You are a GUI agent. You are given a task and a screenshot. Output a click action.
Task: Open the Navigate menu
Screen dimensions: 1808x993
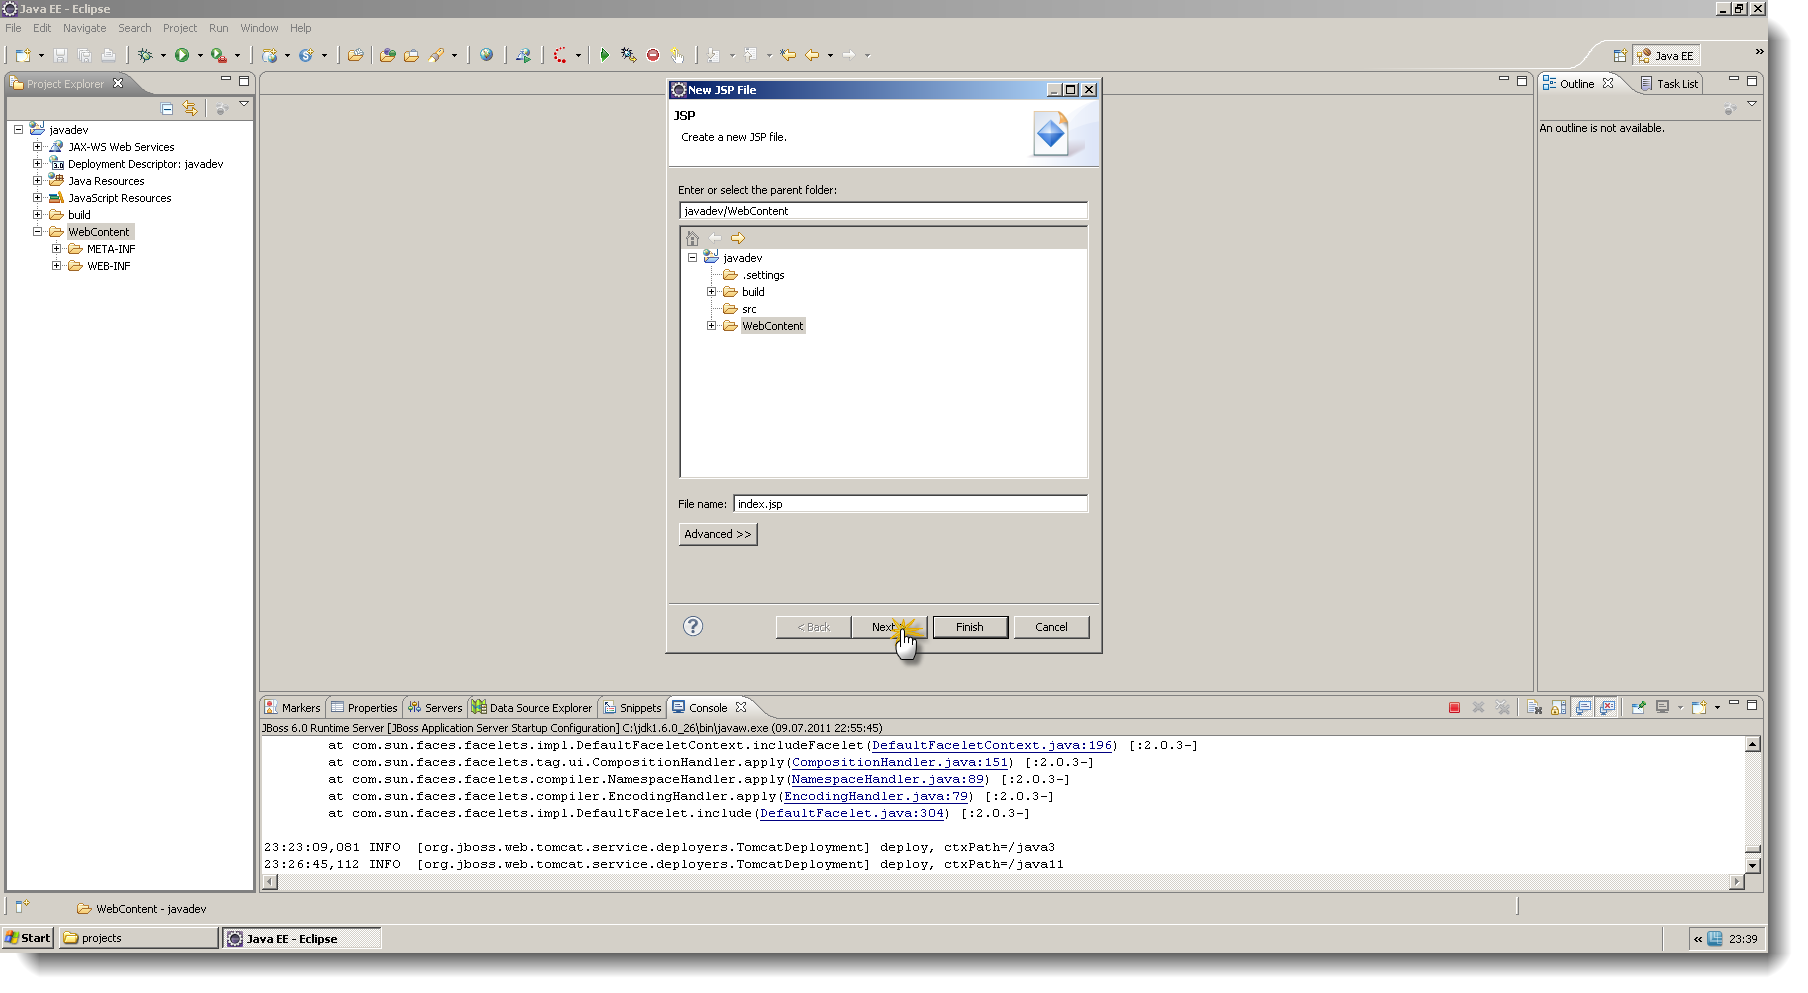coord(84,27)
